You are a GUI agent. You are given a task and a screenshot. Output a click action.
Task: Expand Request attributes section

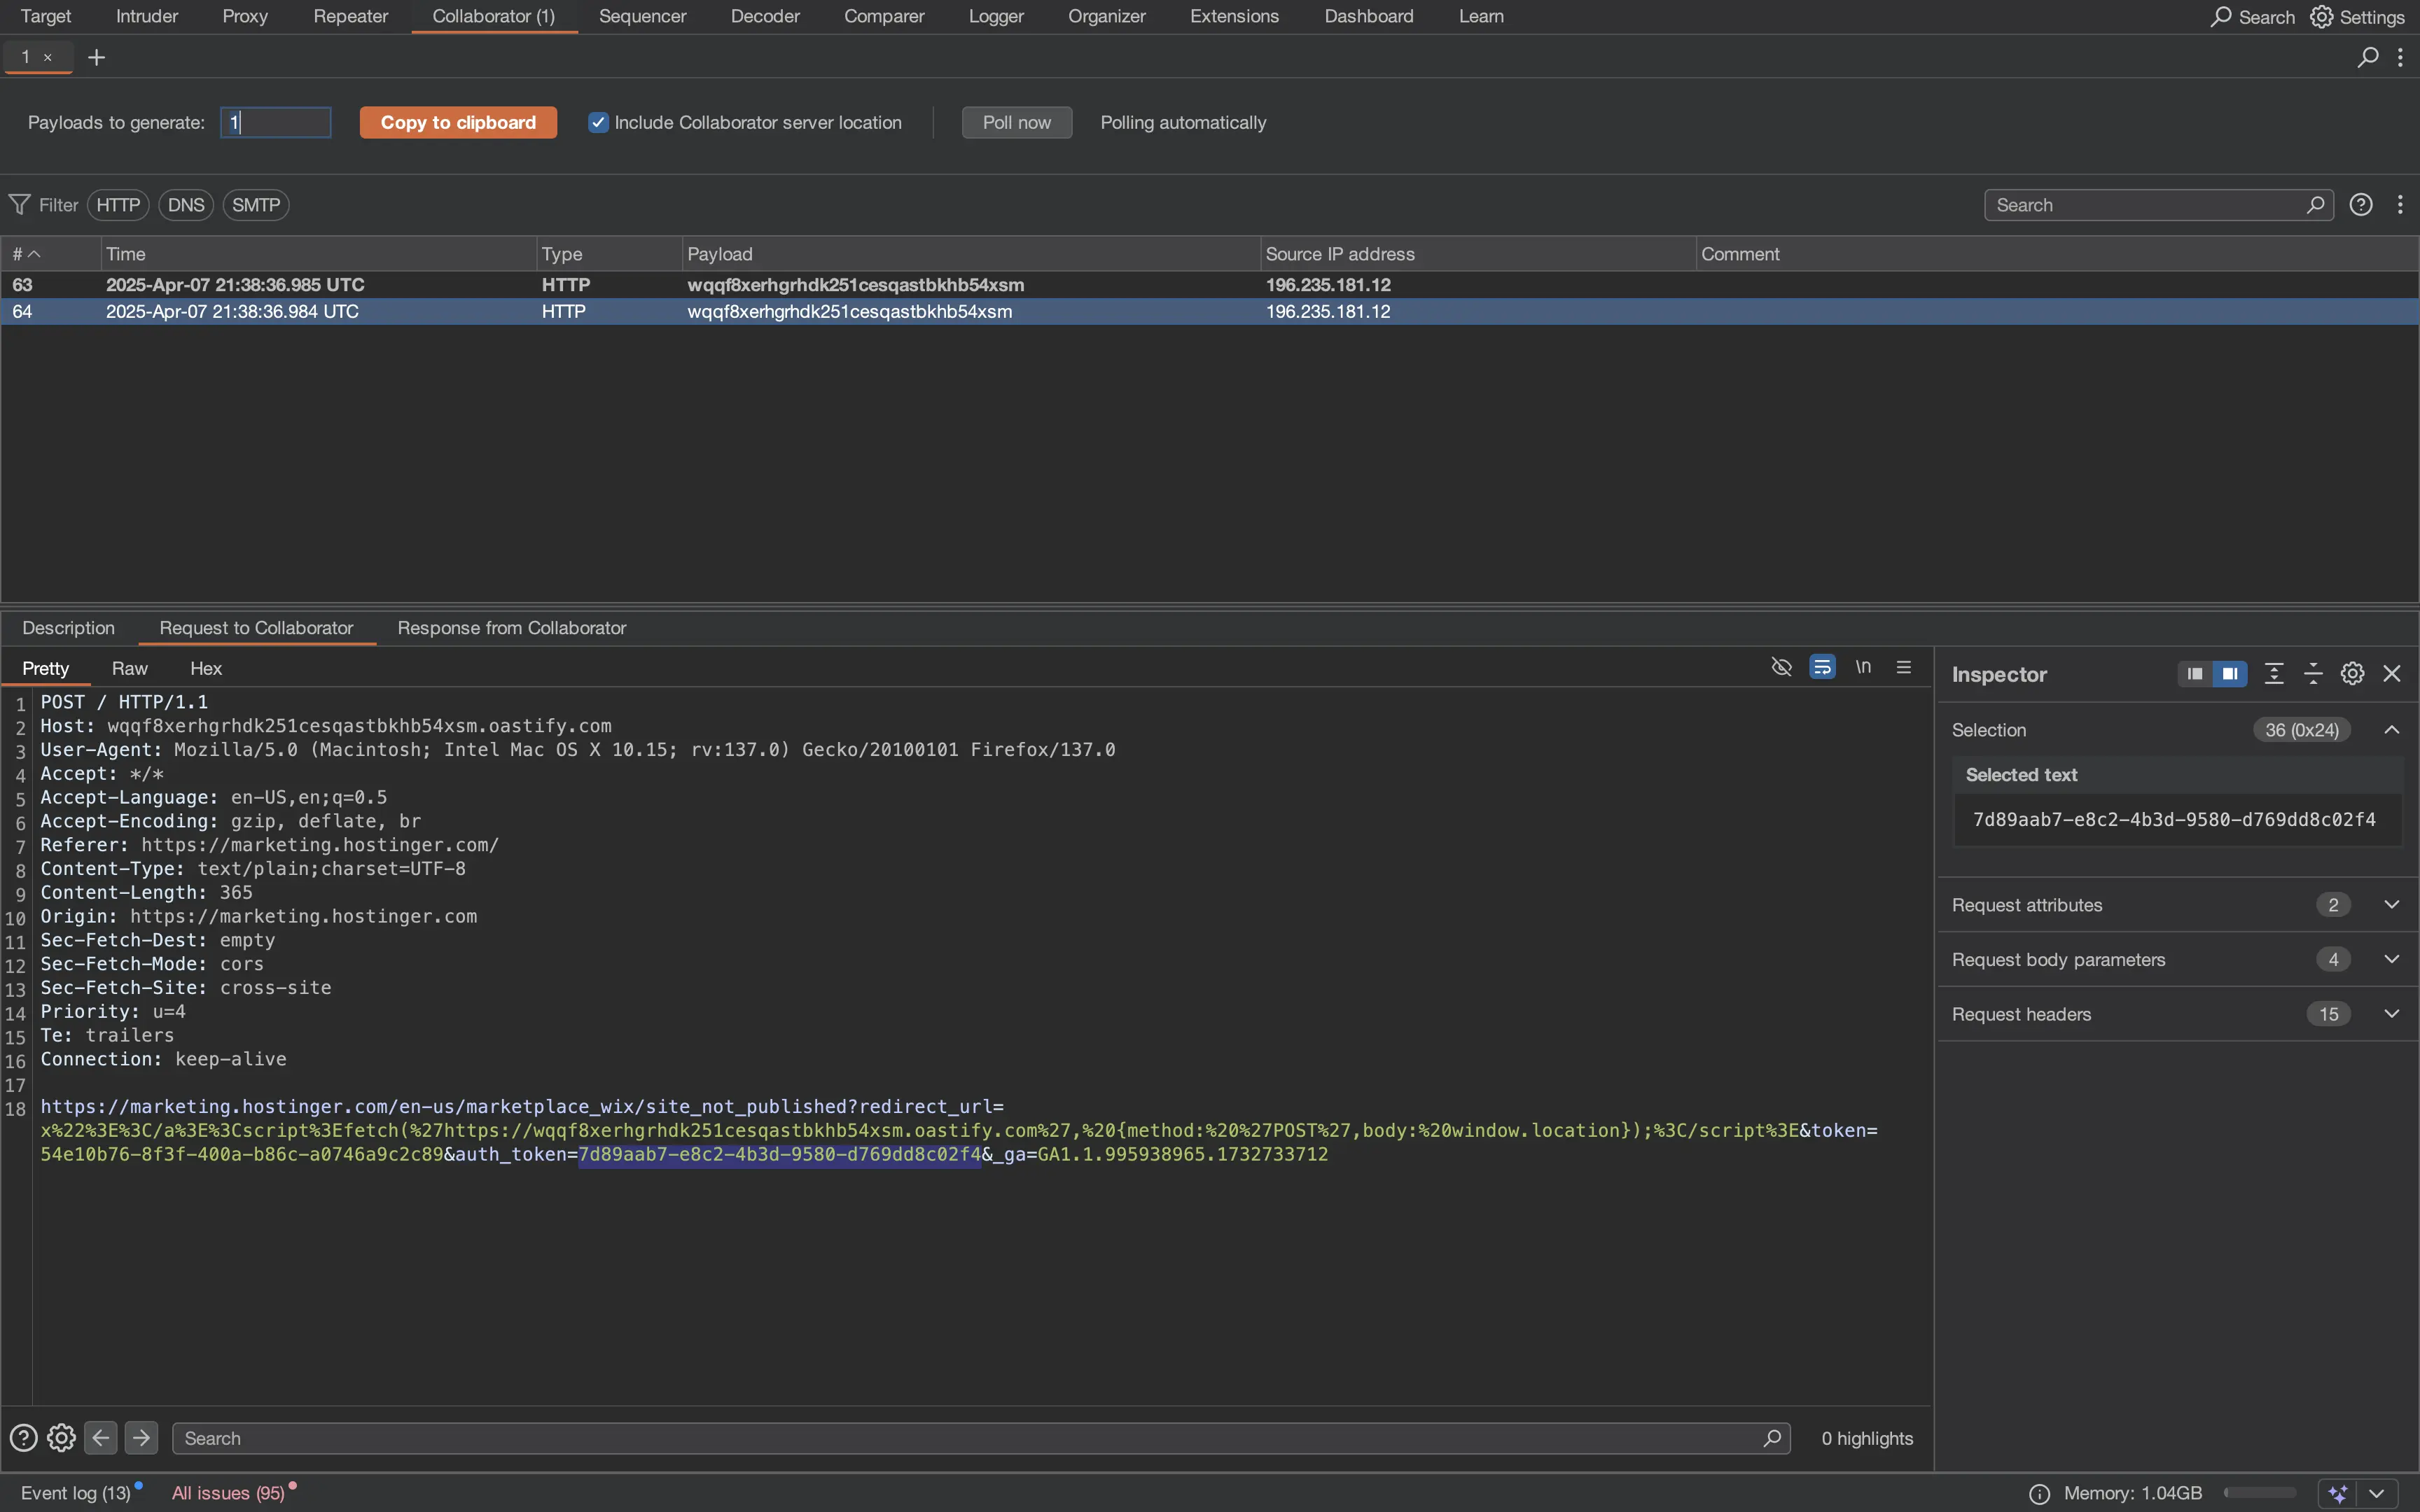point(2392,905)
